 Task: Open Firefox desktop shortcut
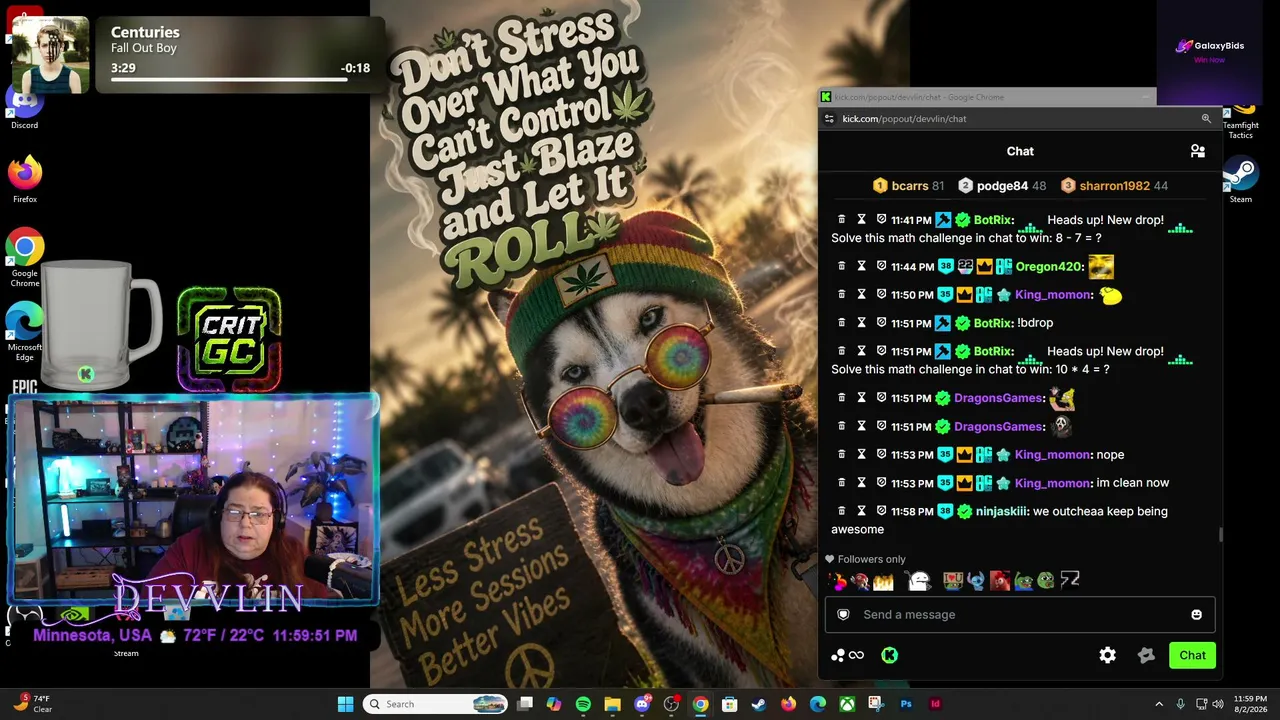tap(25, 179)
